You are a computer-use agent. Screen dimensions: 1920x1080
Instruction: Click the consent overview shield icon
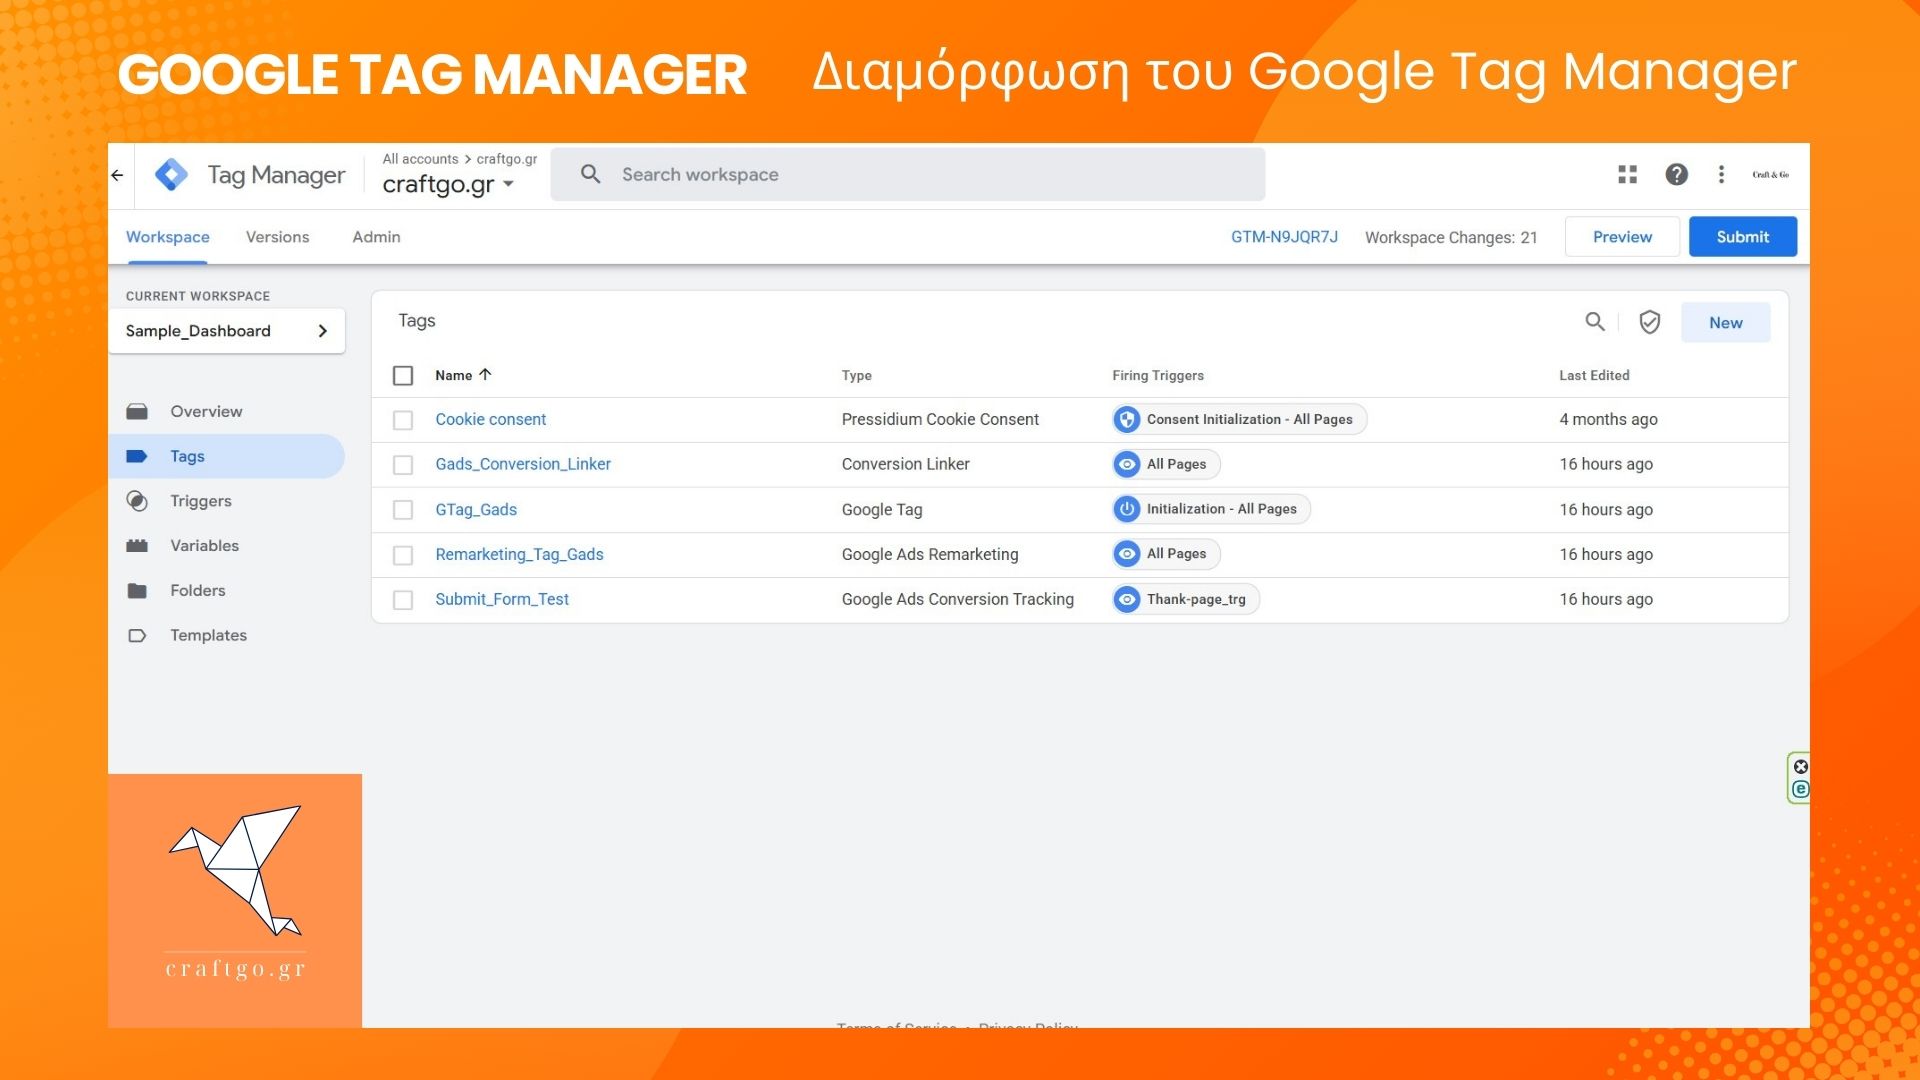[x=1649, y=322]
